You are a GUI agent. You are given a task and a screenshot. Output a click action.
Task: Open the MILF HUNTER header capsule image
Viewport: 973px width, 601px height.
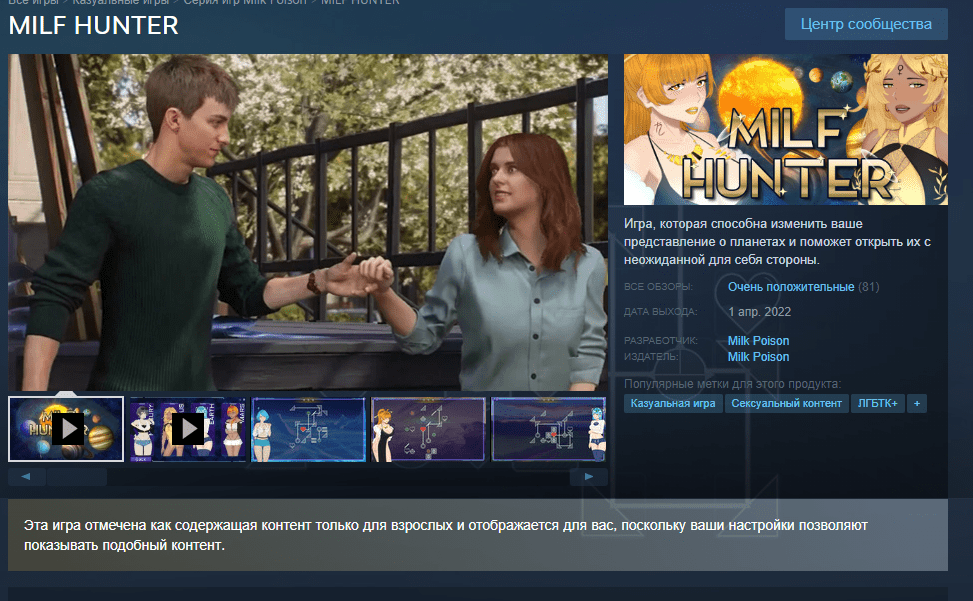tap(785, 129)
